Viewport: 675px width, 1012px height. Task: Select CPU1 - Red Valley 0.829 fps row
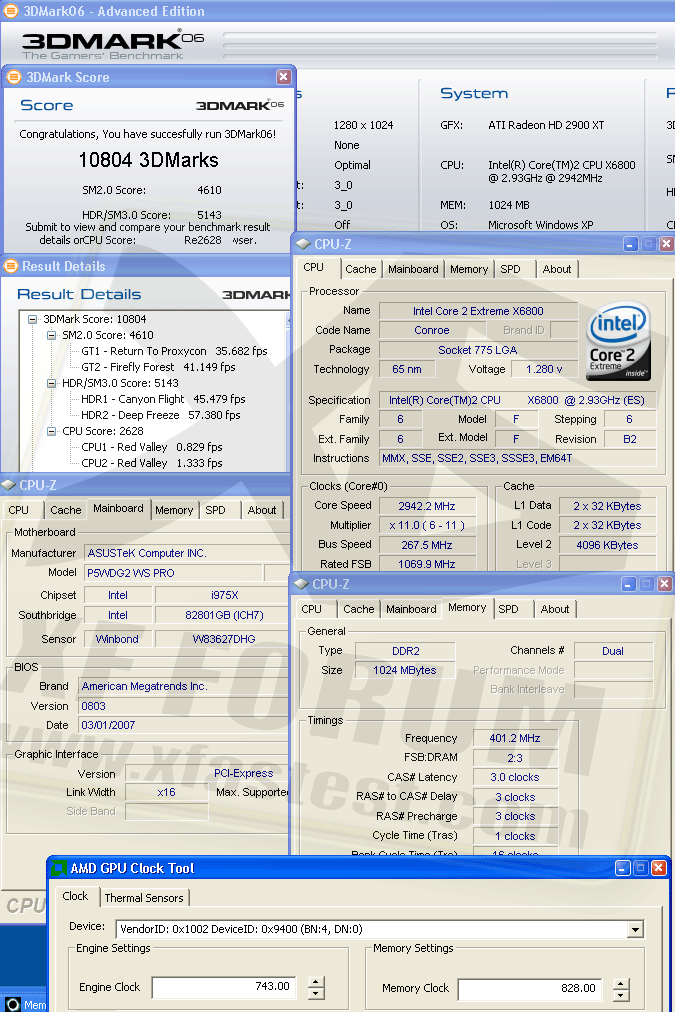point(152,447)
